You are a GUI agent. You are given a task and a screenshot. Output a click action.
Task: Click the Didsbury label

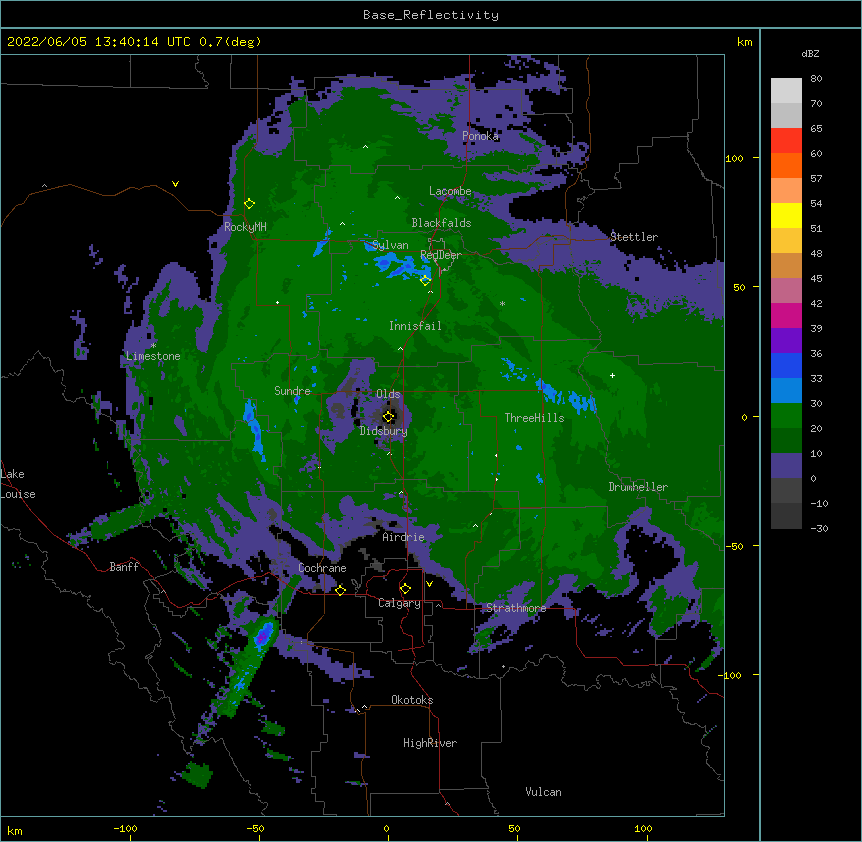point(384,431)
